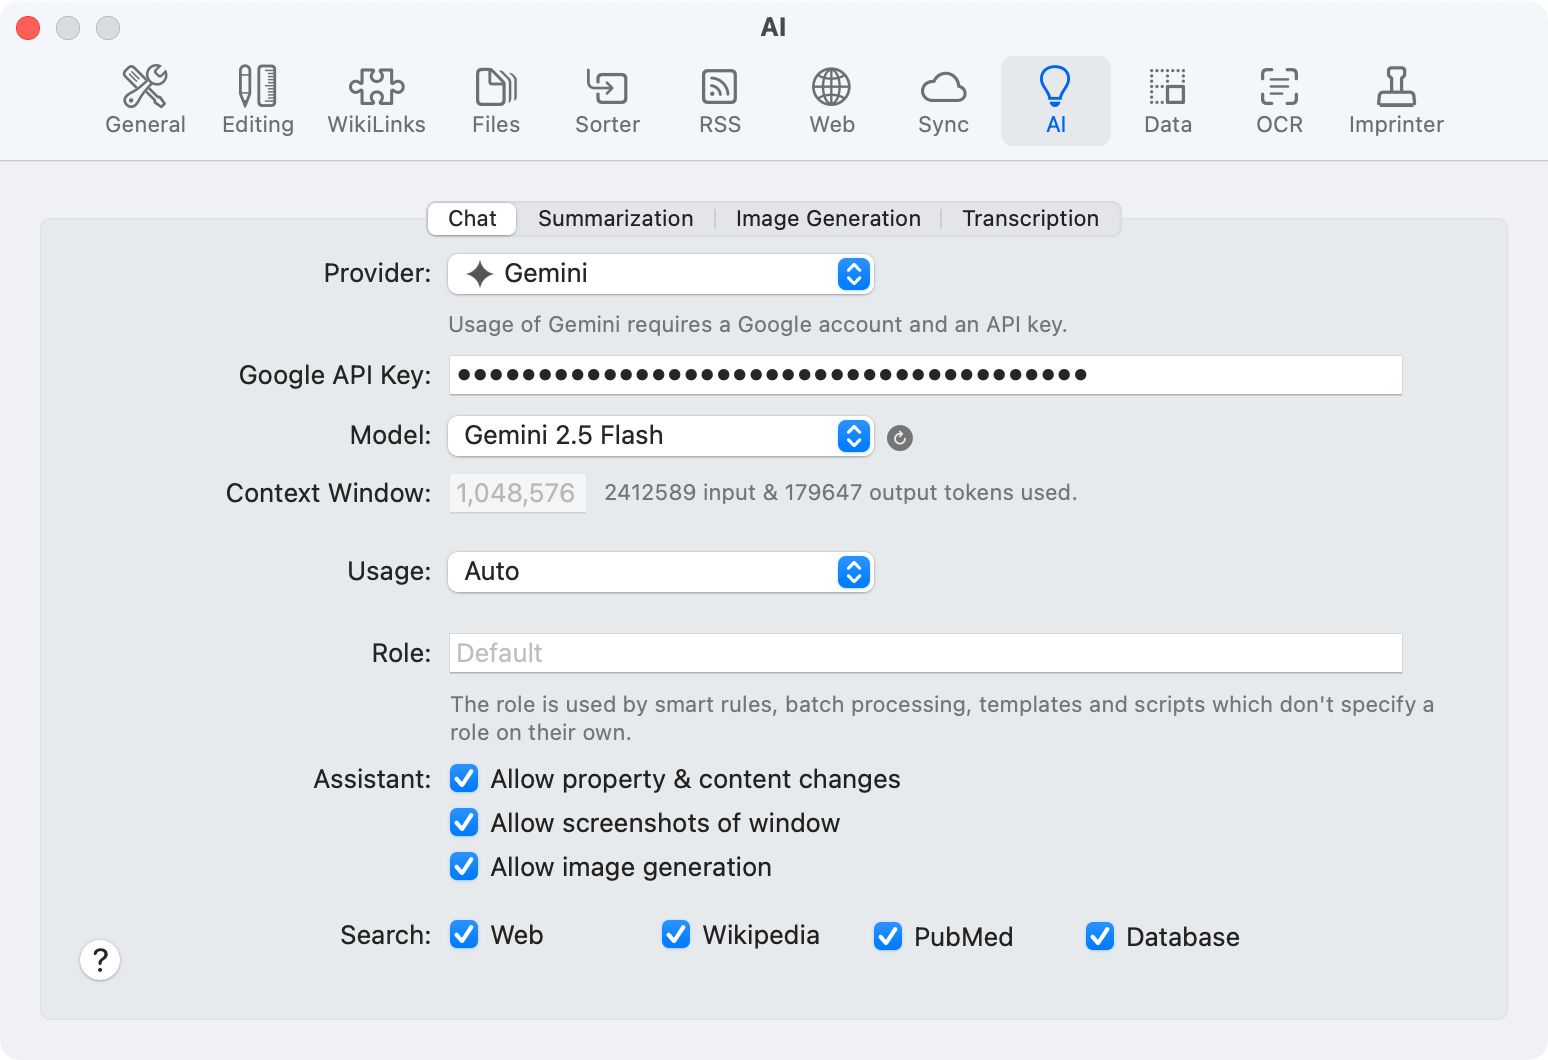Uncheck Allow screenshots of window

(464, 823)
